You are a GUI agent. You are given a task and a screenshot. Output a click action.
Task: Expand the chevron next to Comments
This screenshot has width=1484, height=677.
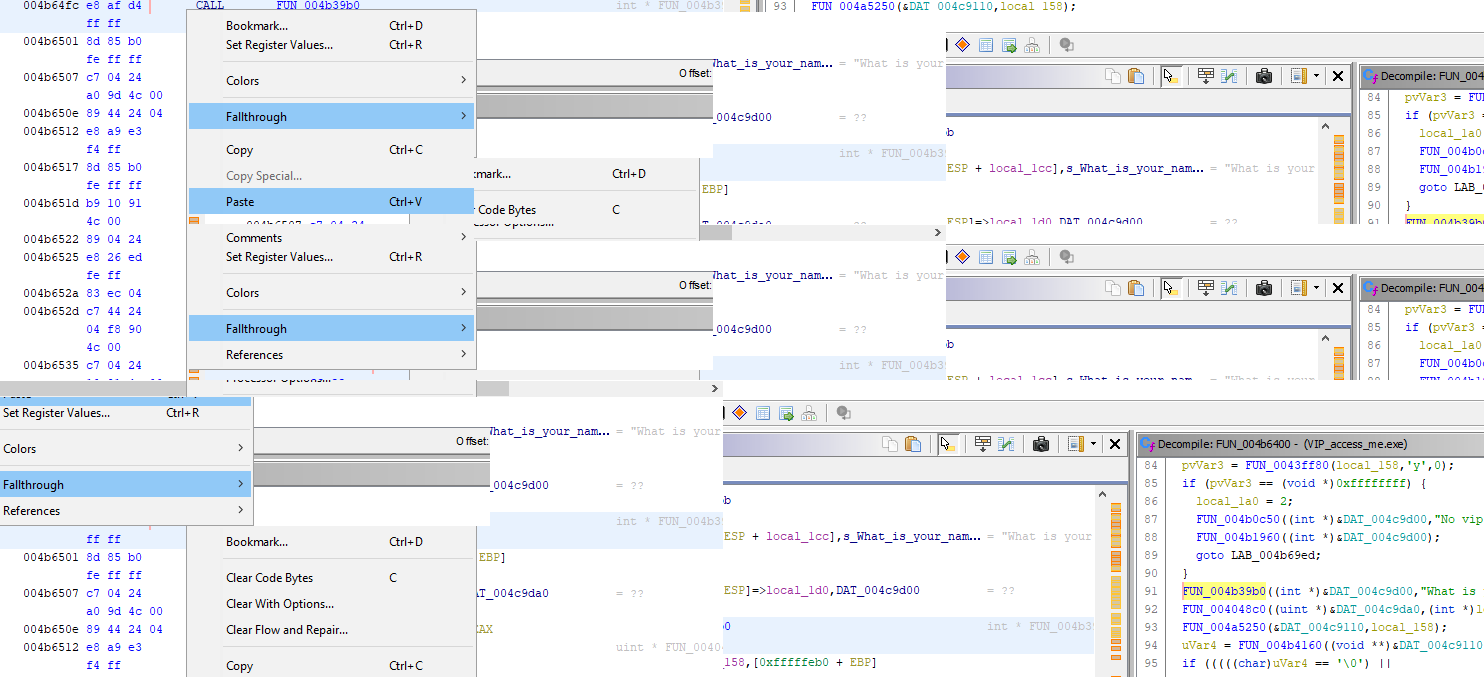pos(463,238)
